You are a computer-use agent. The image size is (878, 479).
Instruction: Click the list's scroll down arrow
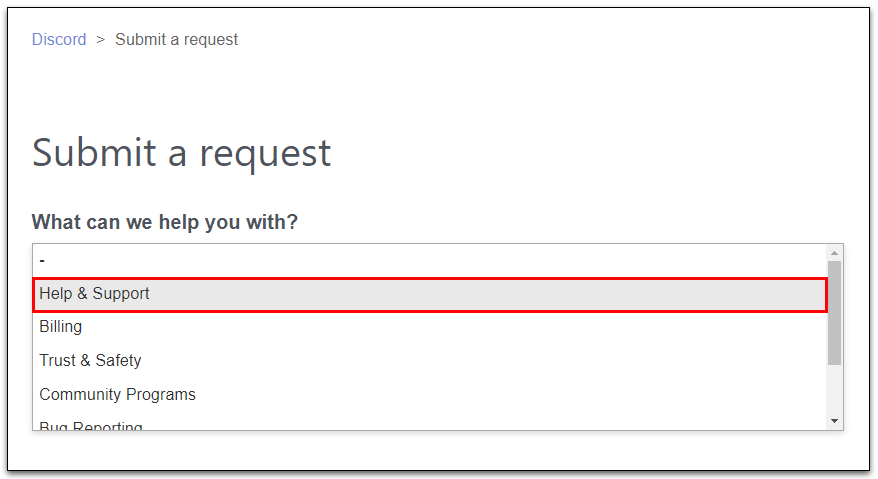pos(835,422)
